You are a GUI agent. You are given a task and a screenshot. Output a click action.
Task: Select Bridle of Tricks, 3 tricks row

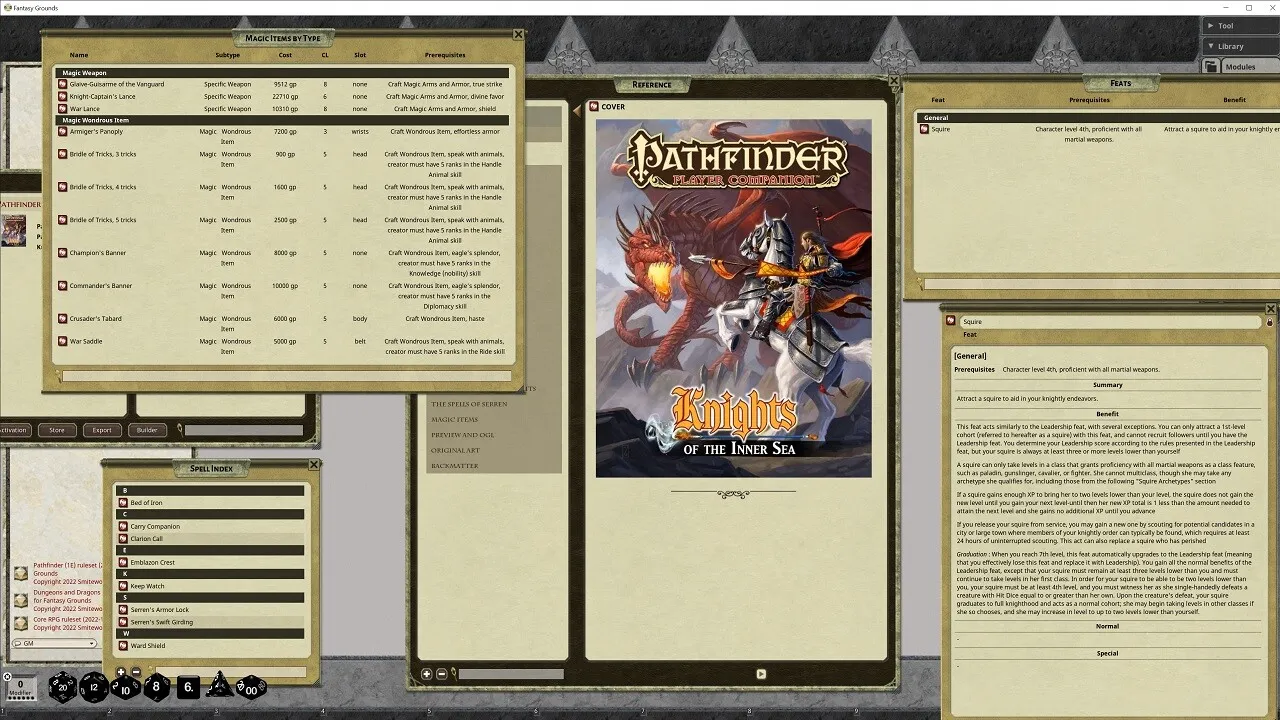coord(283,165)
